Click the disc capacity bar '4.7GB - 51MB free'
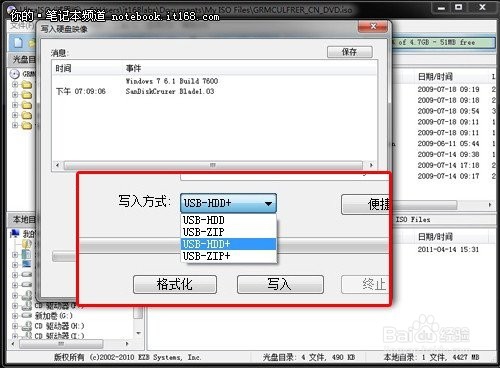The image size is (500, 368). (443, 42)
